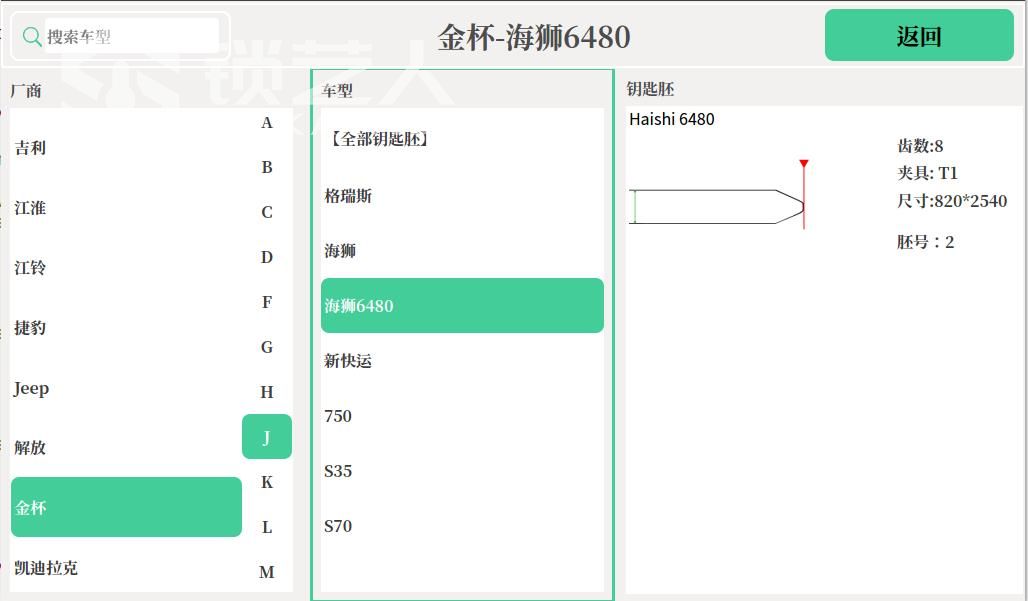Click the Haishi 6480 key blank title
The width and height of the screenshot is (1028, 601).
[671, 119]
